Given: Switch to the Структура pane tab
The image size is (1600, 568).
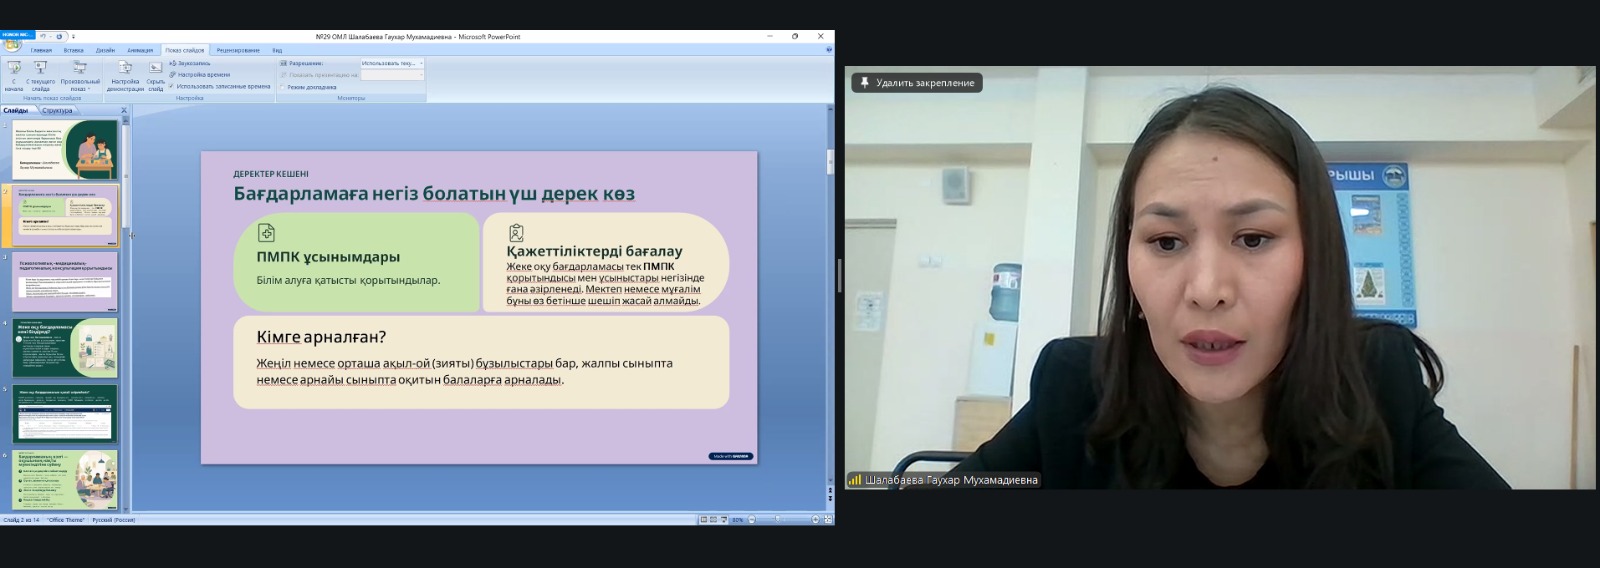Looking at the screenshot, I should 57,110.
